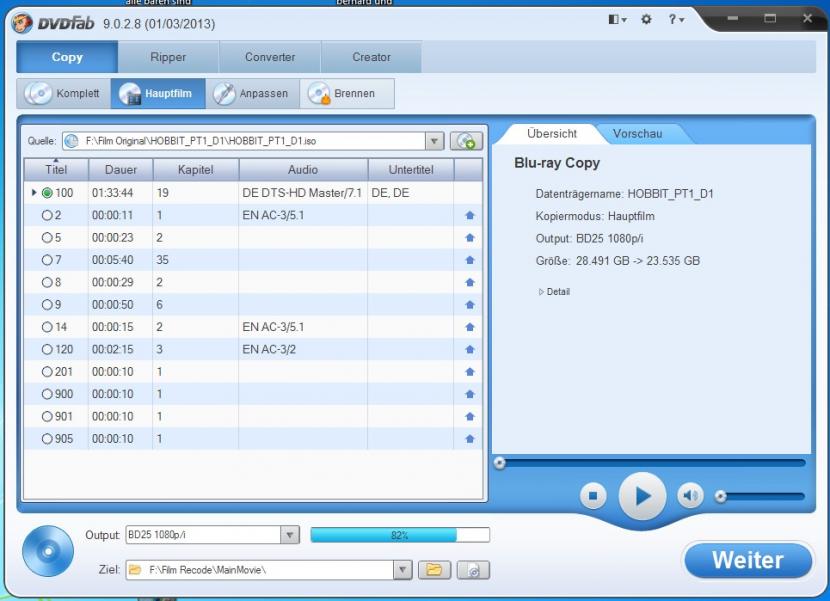Select title 120 radio button
The width and height of the screenshot is (830, 601).
click(x=47, y=349)
